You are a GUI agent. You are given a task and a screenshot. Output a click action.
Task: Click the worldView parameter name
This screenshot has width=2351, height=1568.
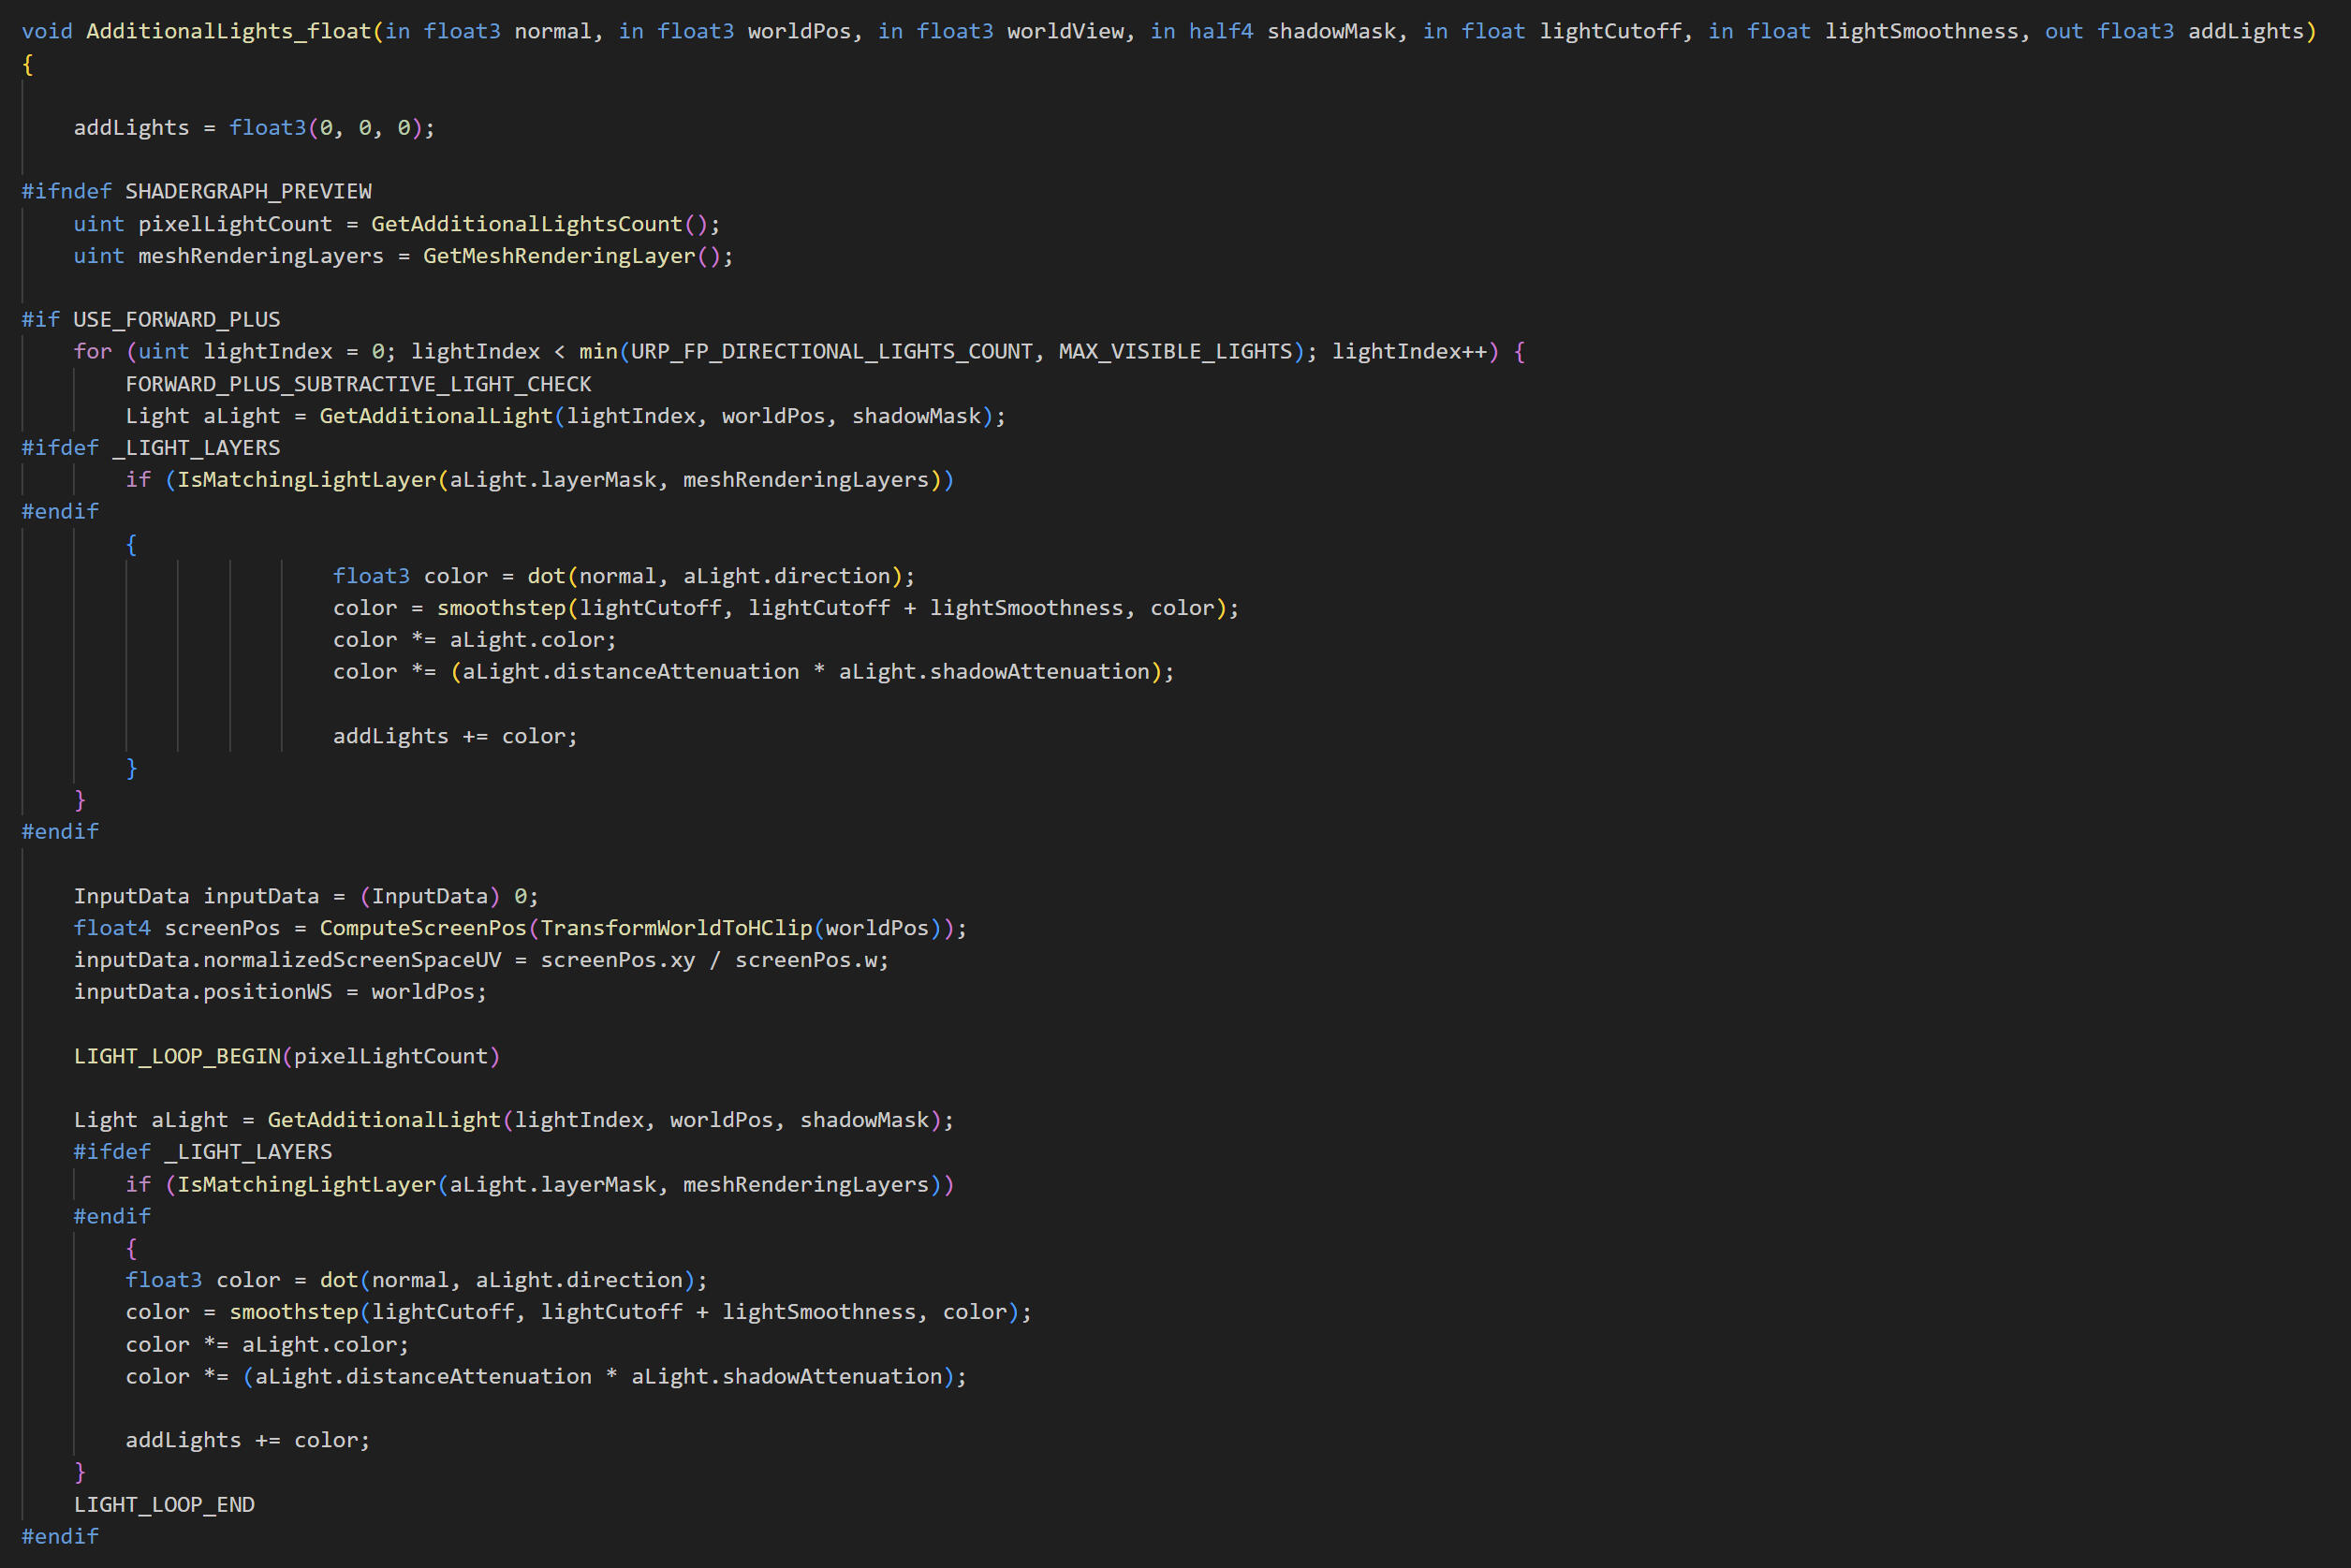click(1065, 31)
